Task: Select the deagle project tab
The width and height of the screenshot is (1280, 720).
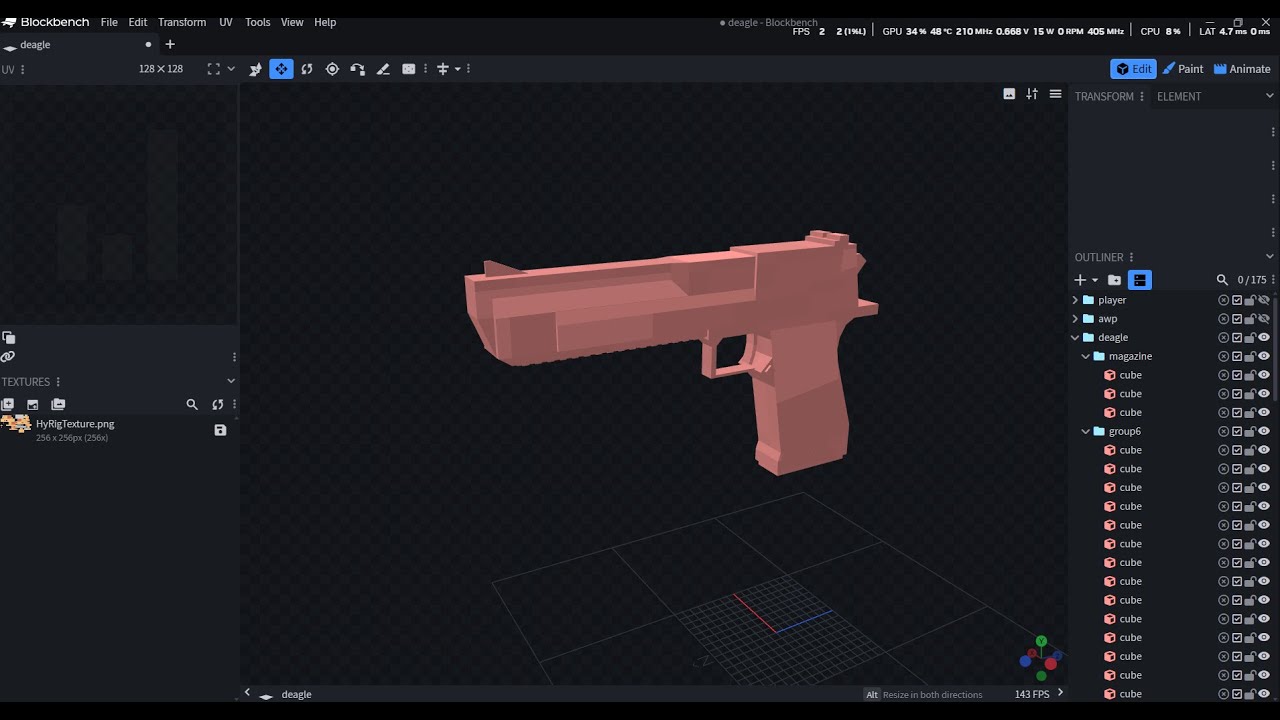Action: coord(78,44)
